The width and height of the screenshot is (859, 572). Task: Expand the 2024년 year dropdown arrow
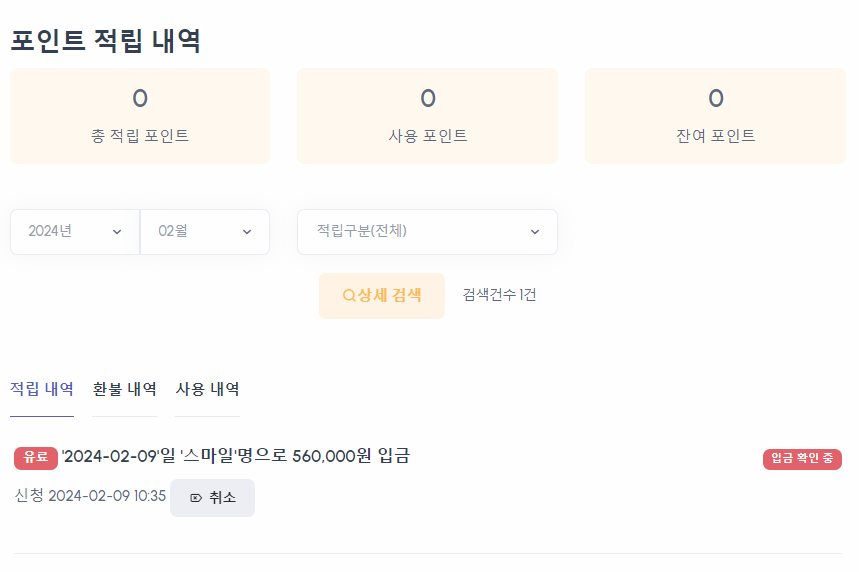point(117,232)
